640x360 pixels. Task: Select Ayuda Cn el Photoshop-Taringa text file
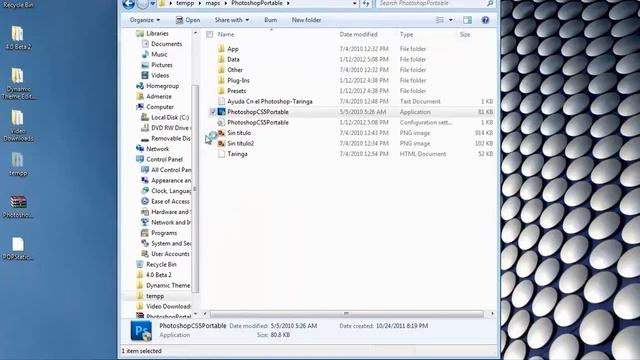(x=270, y=101)
